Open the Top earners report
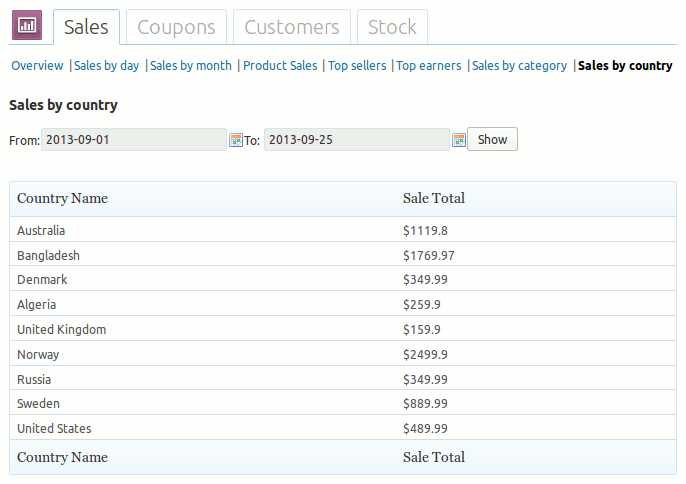The width and height of the screenshot is (686, 484). pos(429,66)
